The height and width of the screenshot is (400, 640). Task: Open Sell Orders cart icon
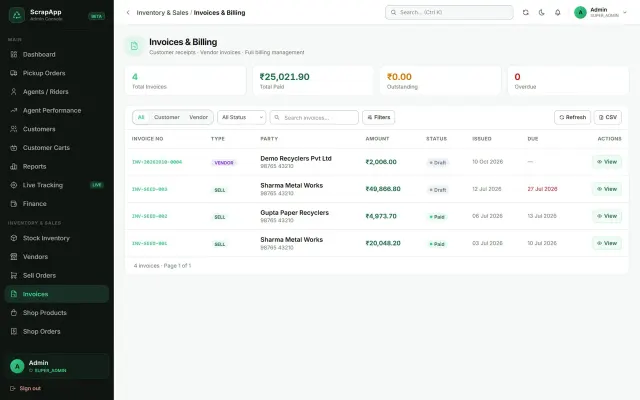pyautogui.click(x=13, y=276)
